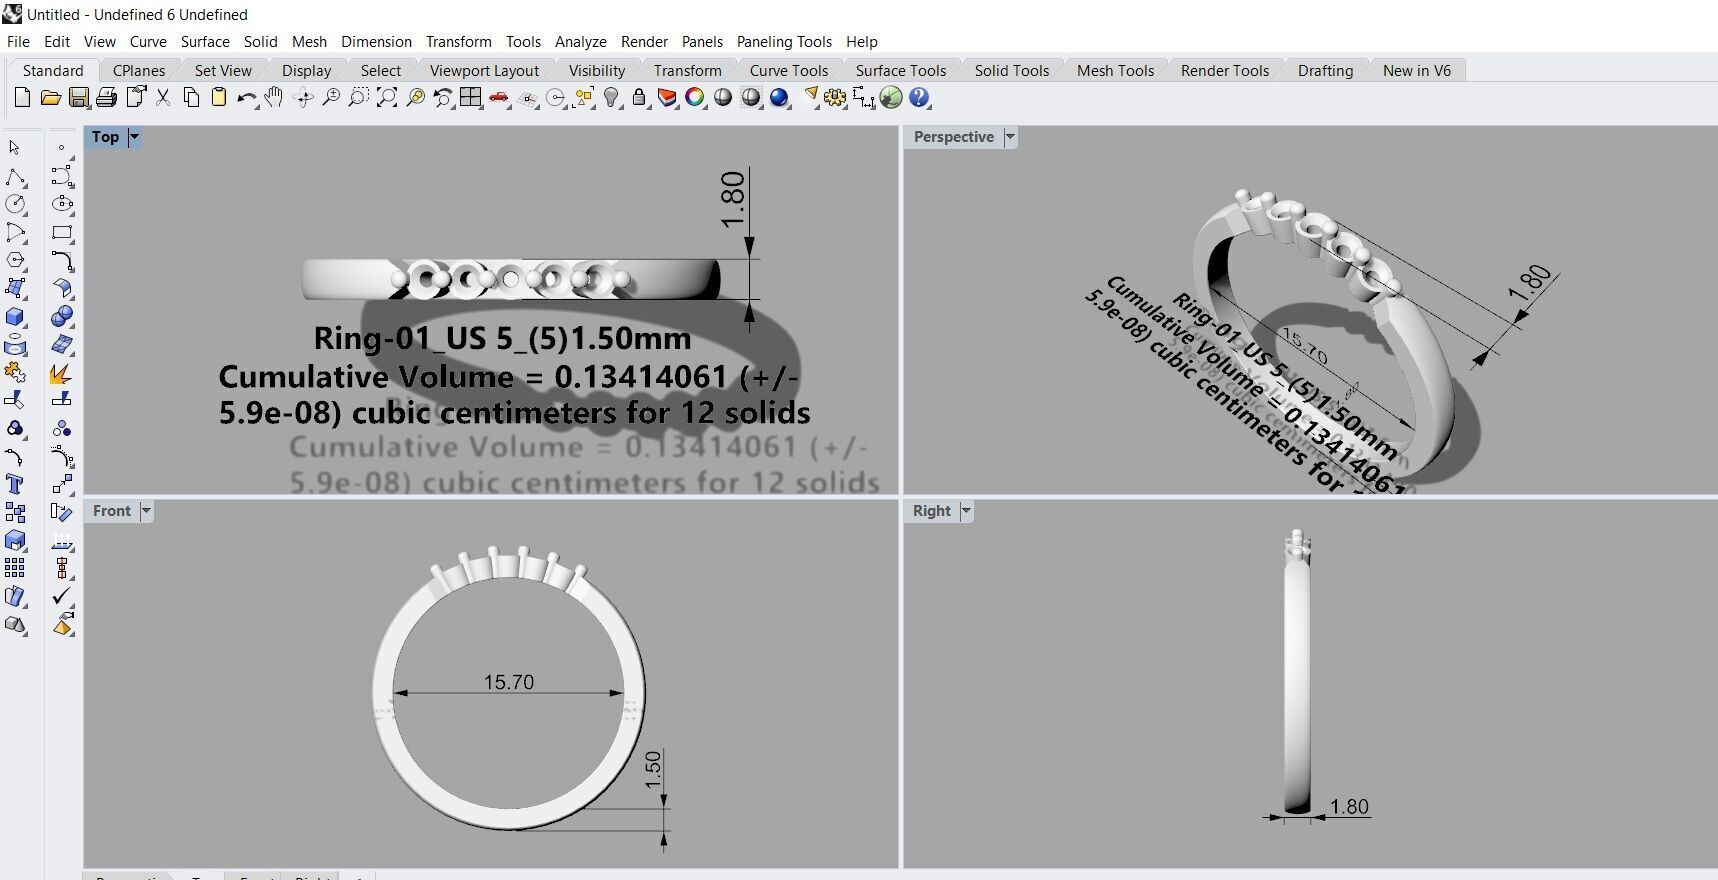The width and height of the screenshot is (1718, 880).
Task: Switch to the Render Tools tab
Action: (x=1225, y=70)
